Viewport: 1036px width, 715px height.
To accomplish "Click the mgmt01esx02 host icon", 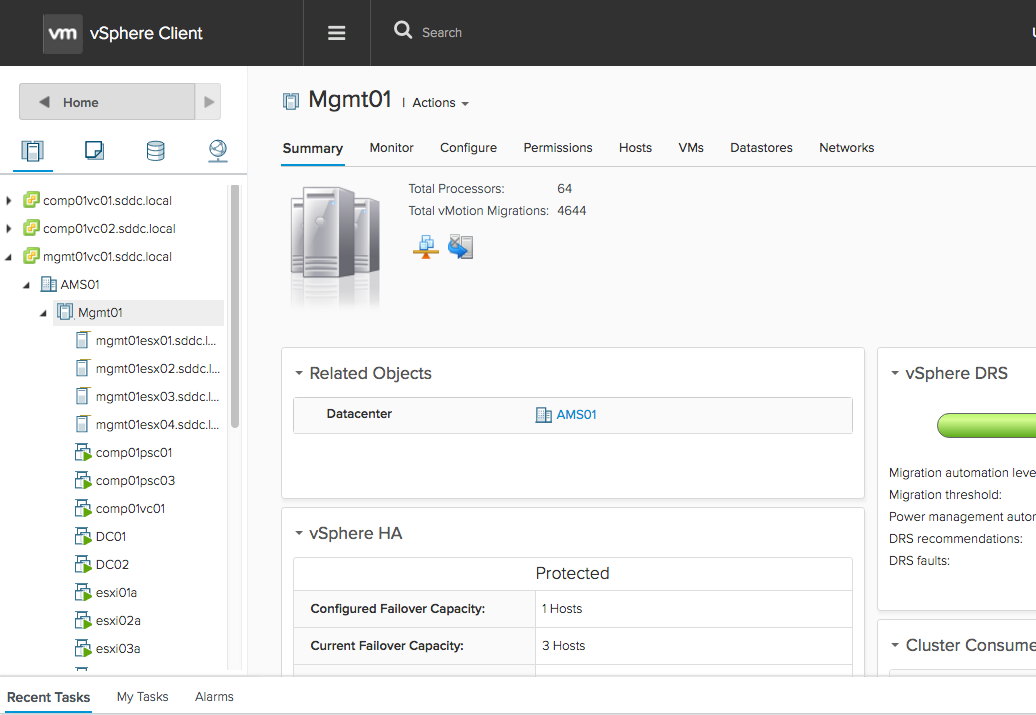I will (x=82, y=368).
